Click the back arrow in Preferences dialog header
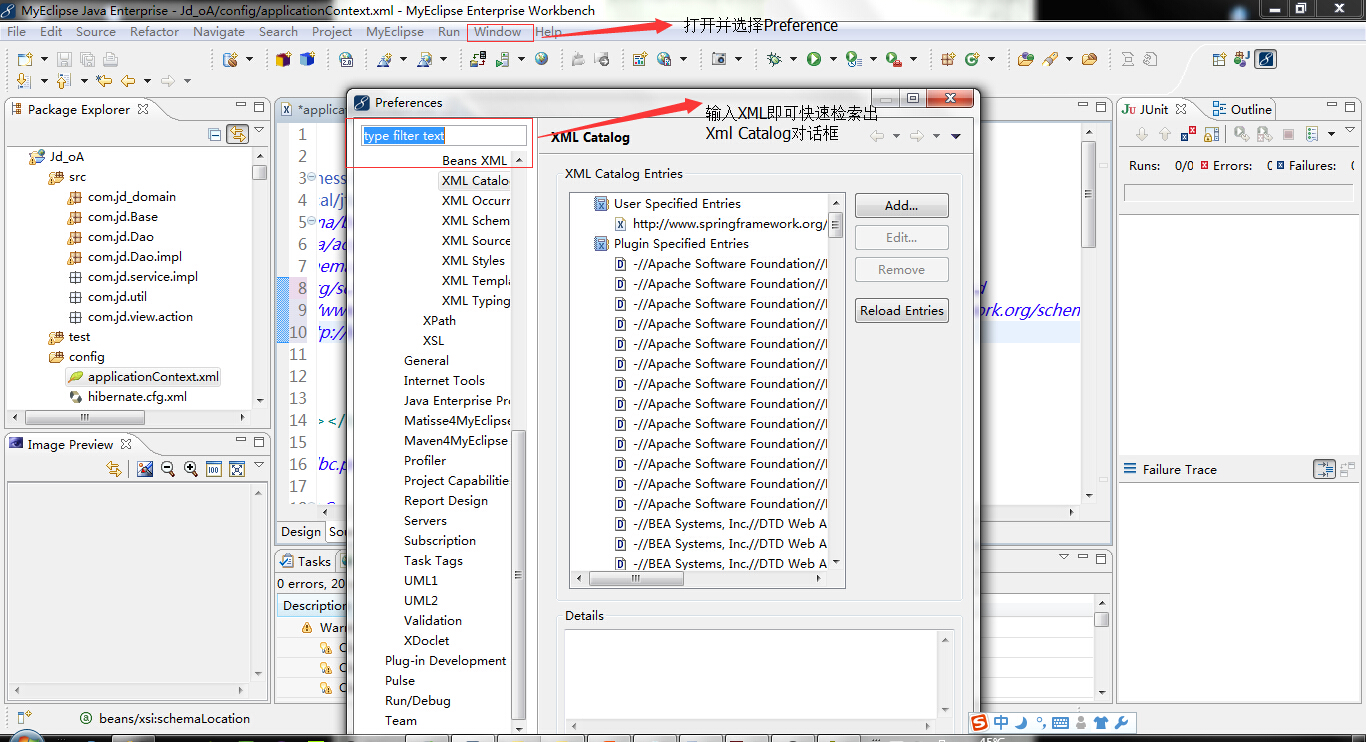Screen dimensions: 1366x742 [x=877, y=136]
